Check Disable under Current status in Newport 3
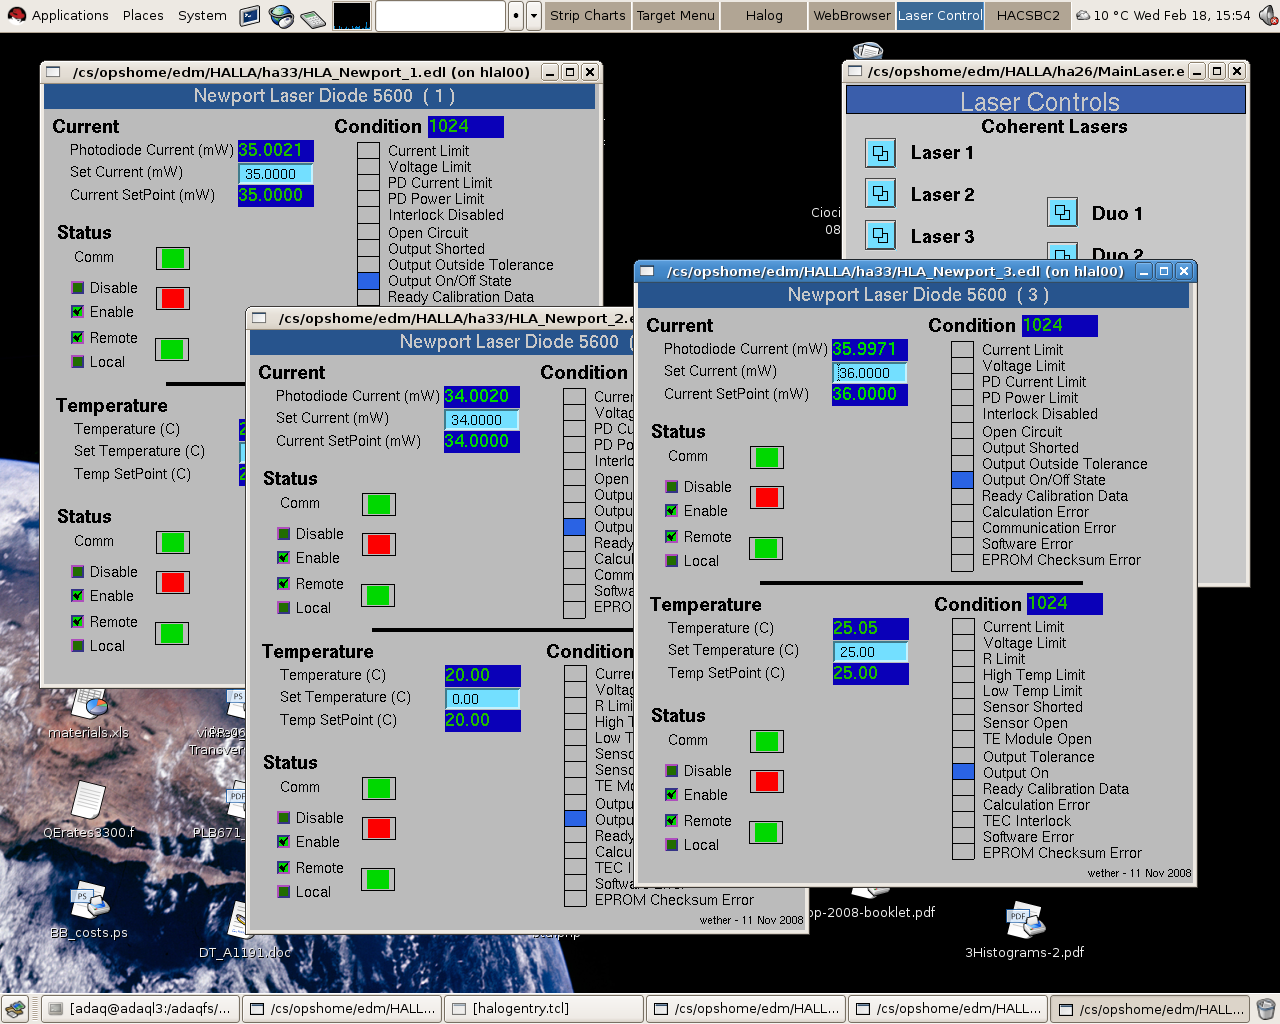 click(x=672, y=487)
